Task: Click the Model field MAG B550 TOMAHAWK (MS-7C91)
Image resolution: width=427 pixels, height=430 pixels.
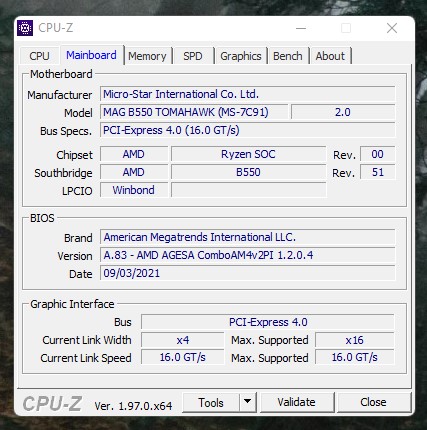Action: click(194, 112)
